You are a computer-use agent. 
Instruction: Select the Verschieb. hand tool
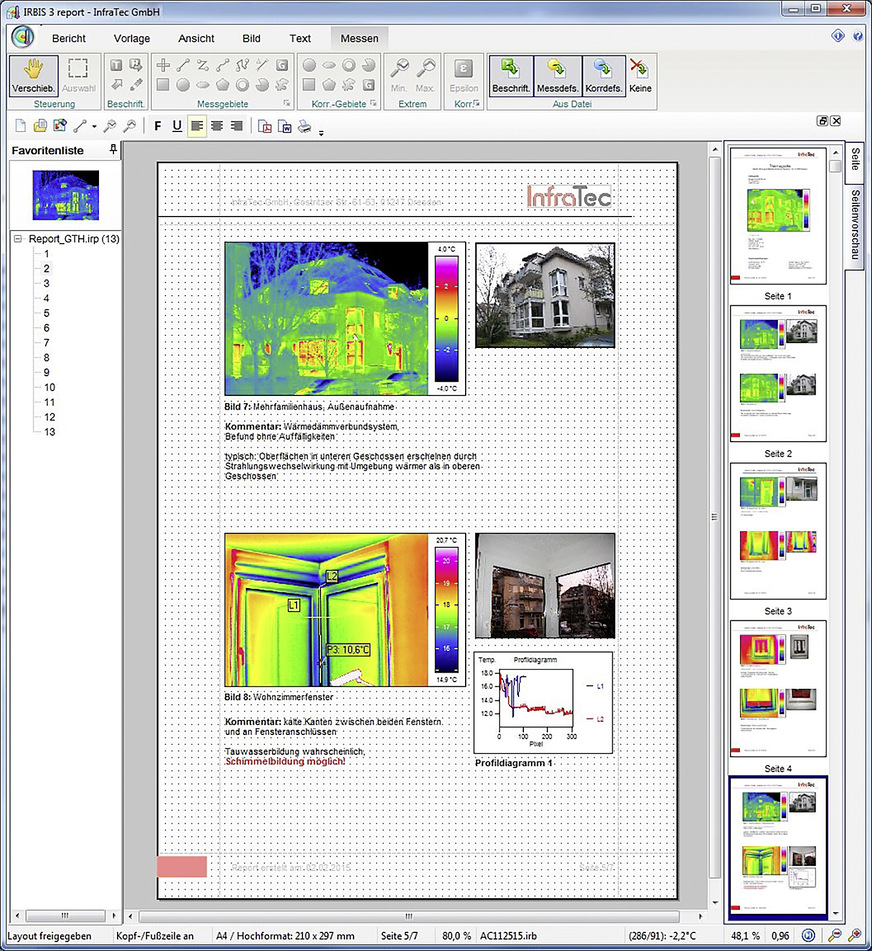coord(32,75)
